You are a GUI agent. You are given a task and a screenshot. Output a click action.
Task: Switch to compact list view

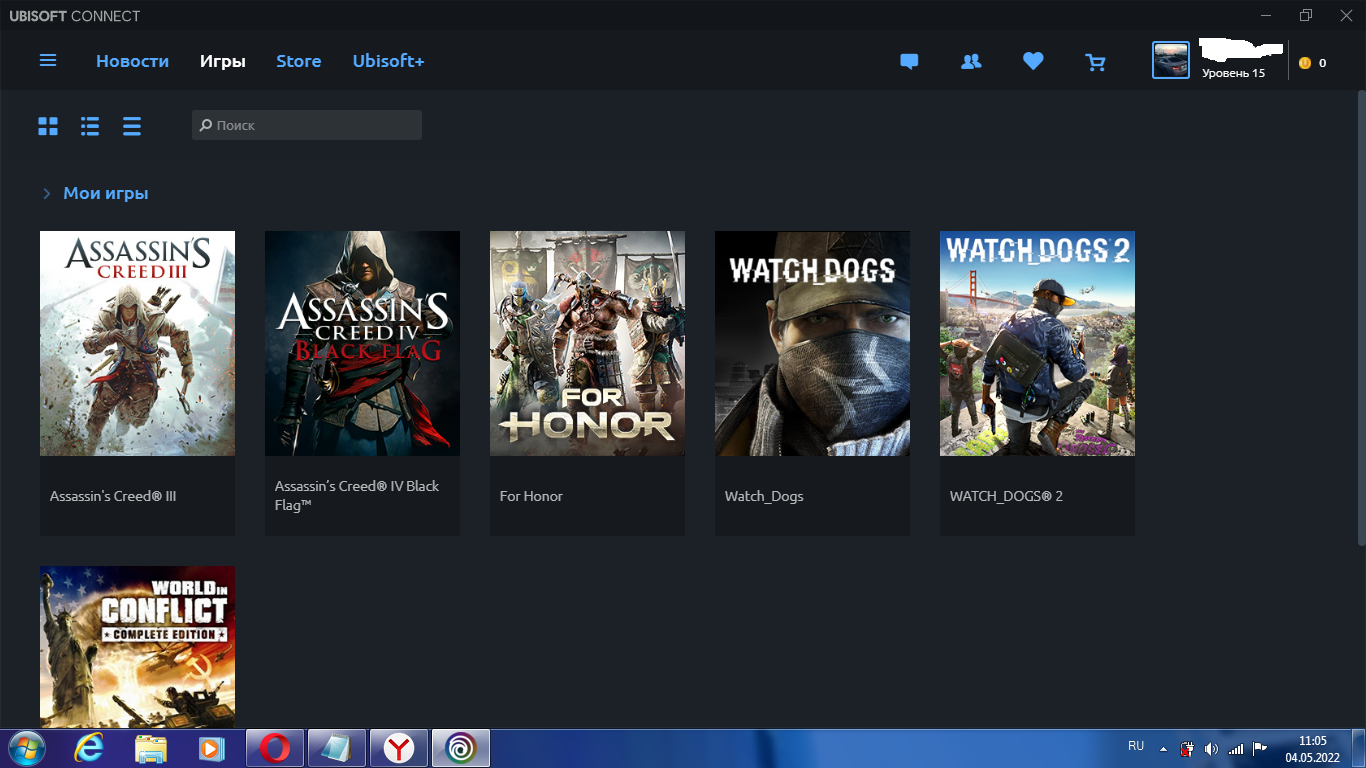click(x=132, y=126)
